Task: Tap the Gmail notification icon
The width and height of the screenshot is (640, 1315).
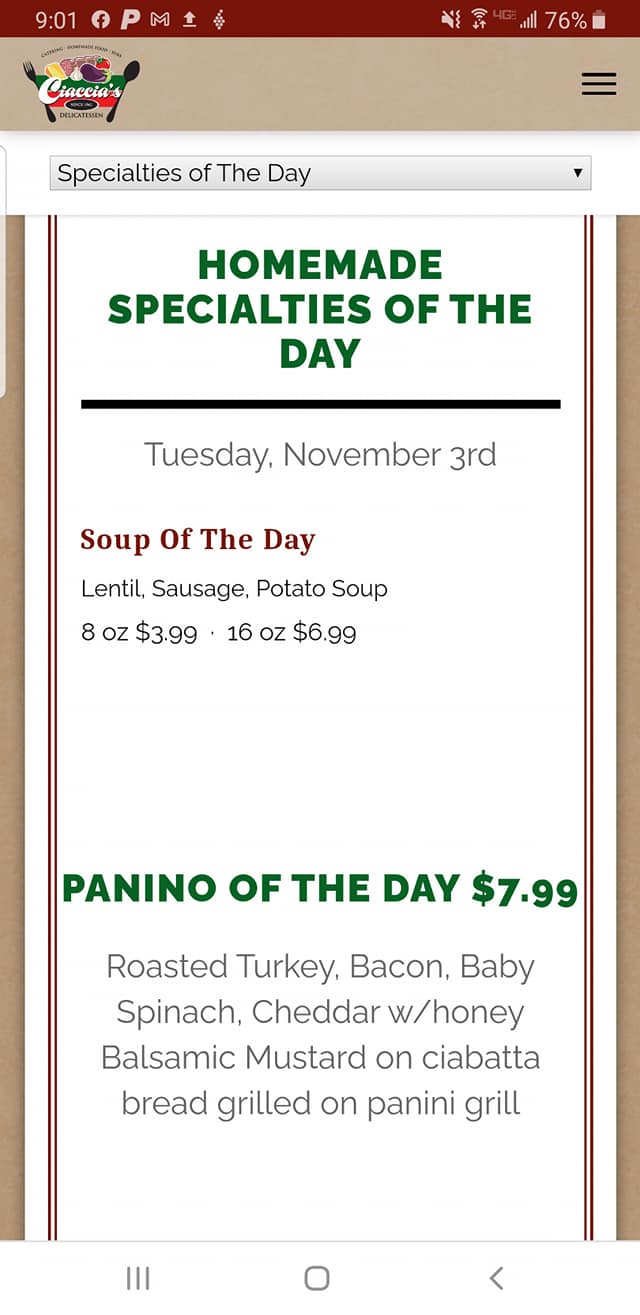Action: point(160,20)
